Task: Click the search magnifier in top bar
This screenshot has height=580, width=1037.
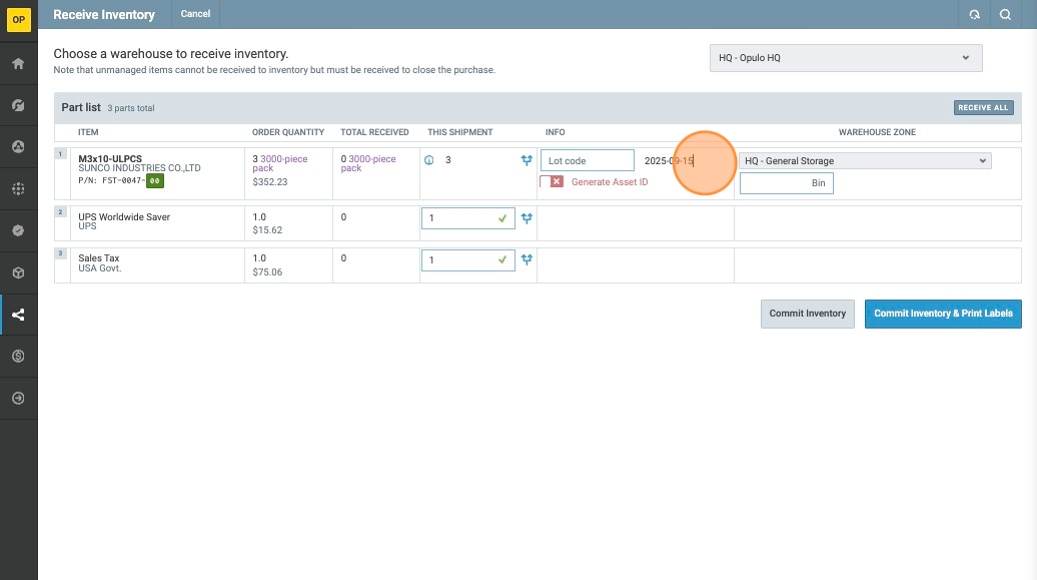Action: click(x=1005, y=15)
